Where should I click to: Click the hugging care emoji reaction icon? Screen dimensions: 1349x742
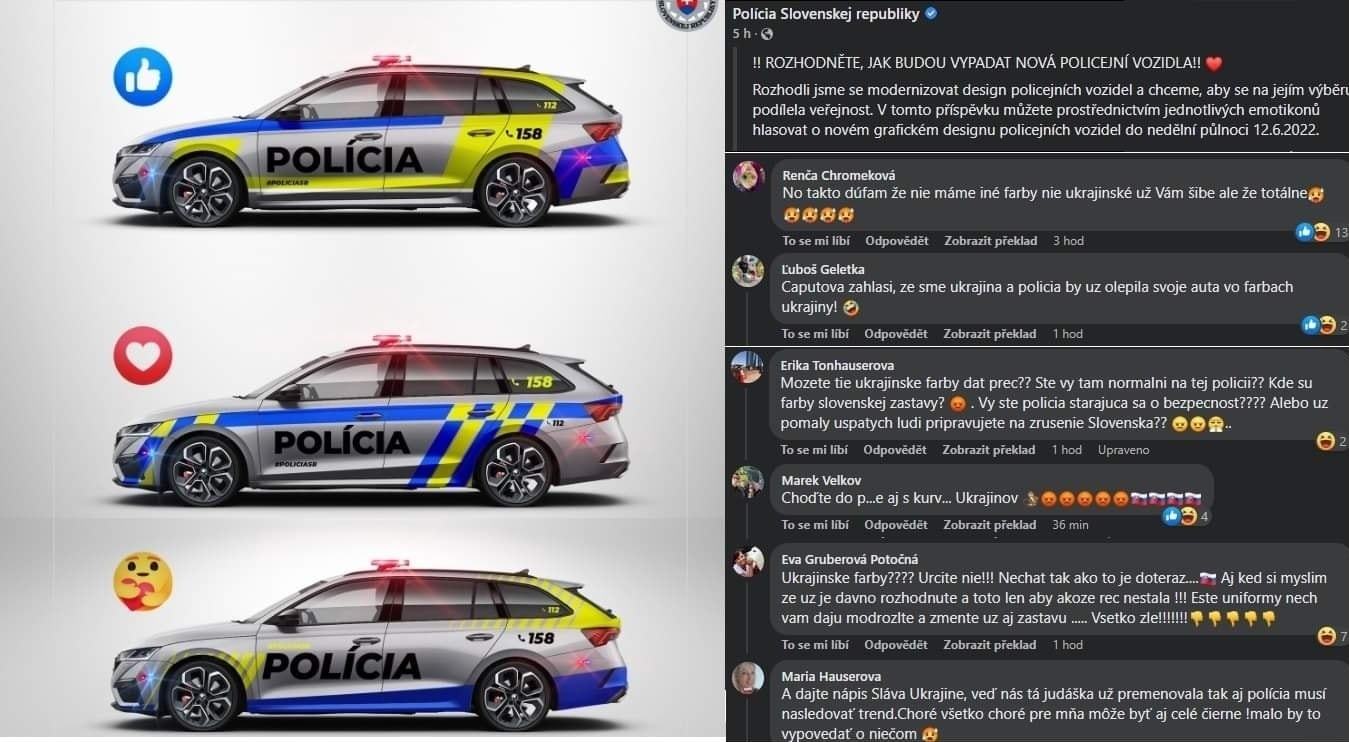(143, 581)
